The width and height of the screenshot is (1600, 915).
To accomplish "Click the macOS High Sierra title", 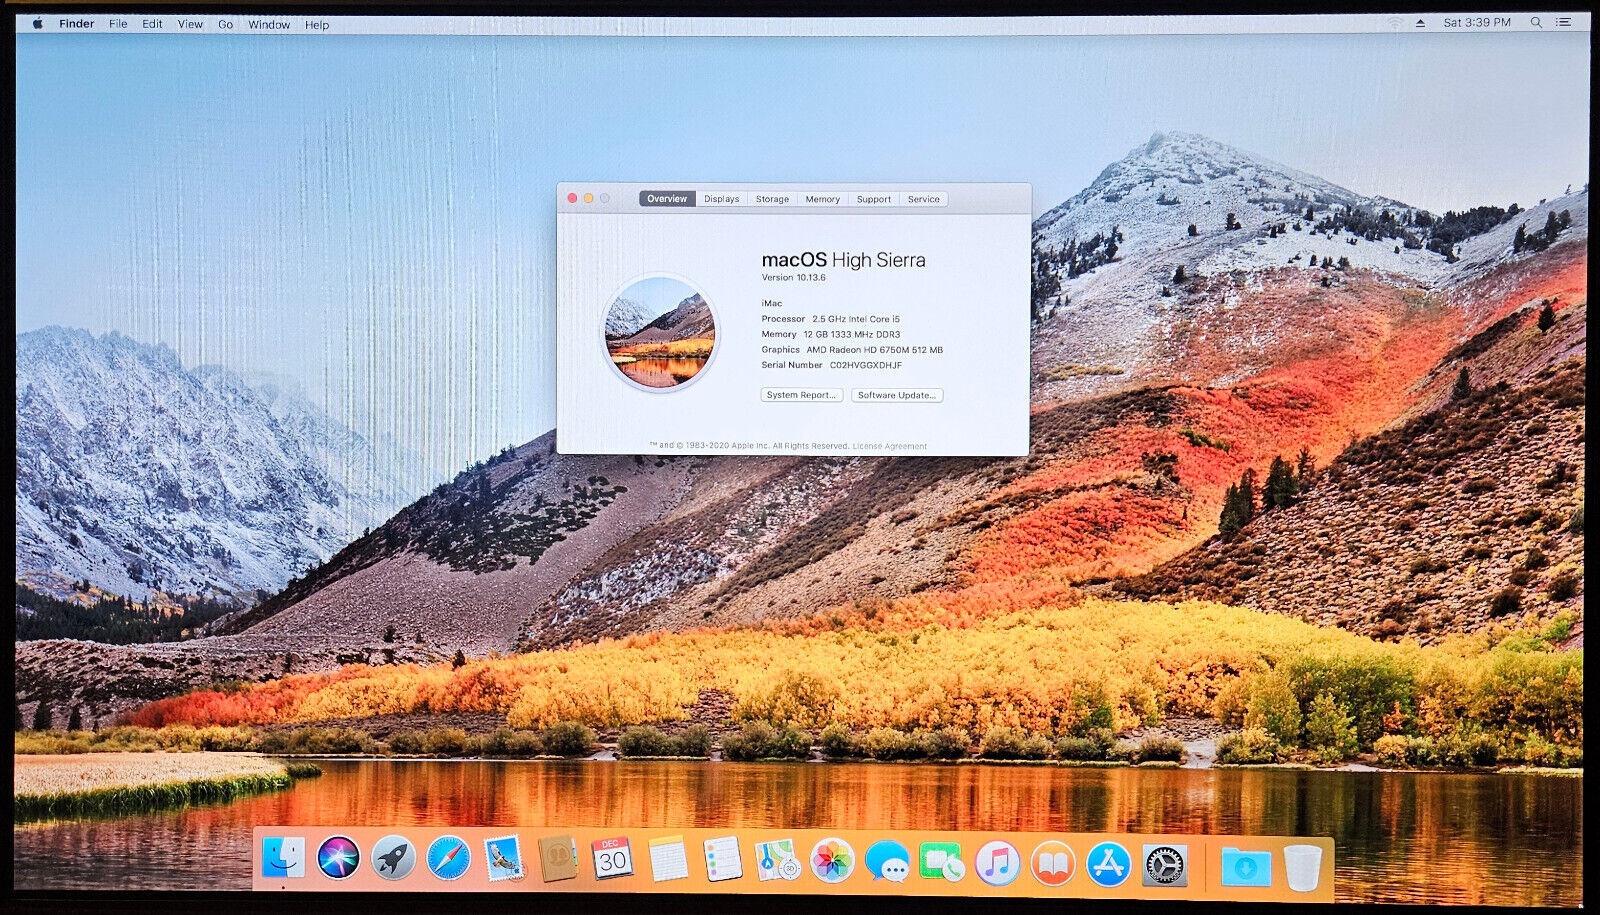I will point(844,260).
